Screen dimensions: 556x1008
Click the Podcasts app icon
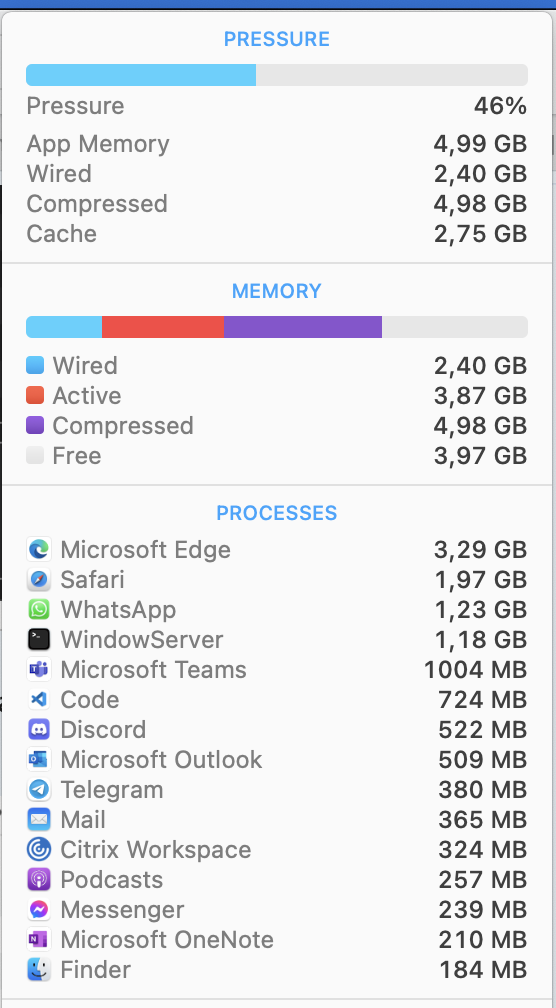point(39,879)
